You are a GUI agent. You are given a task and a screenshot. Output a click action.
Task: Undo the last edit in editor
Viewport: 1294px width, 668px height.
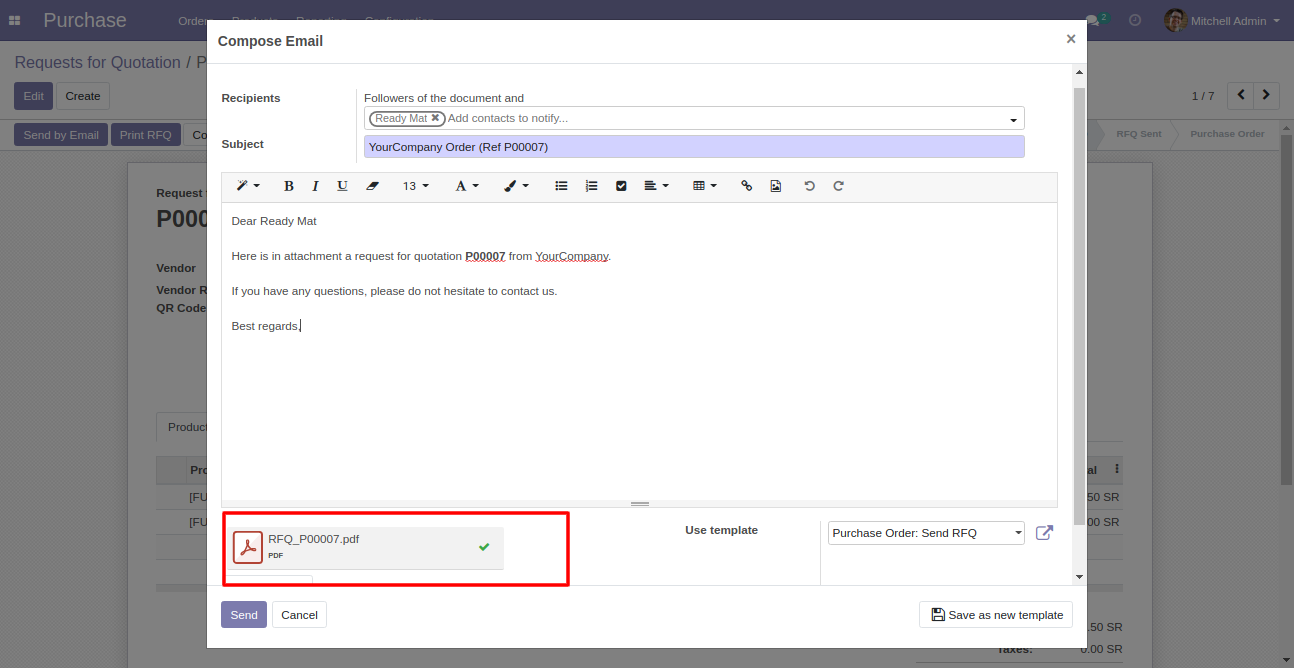click(x=809, y=186)
